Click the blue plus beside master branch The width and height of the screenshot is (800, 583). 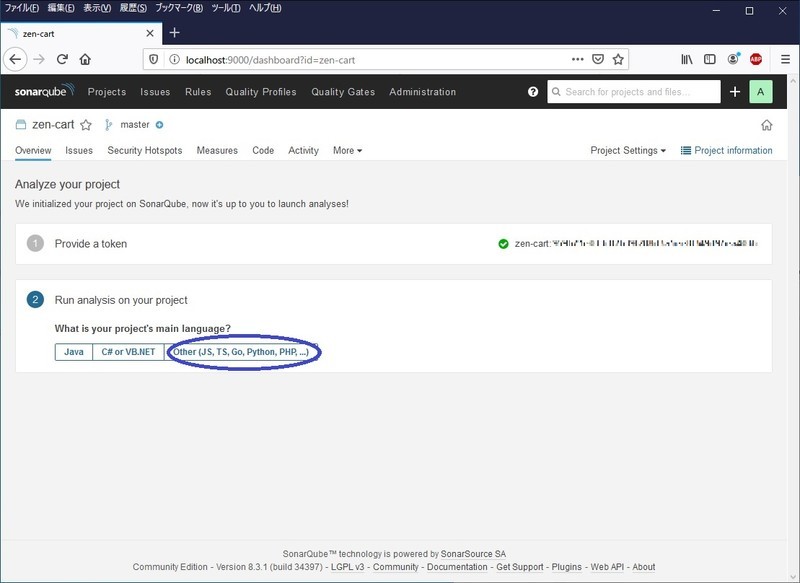pos(160,125)
